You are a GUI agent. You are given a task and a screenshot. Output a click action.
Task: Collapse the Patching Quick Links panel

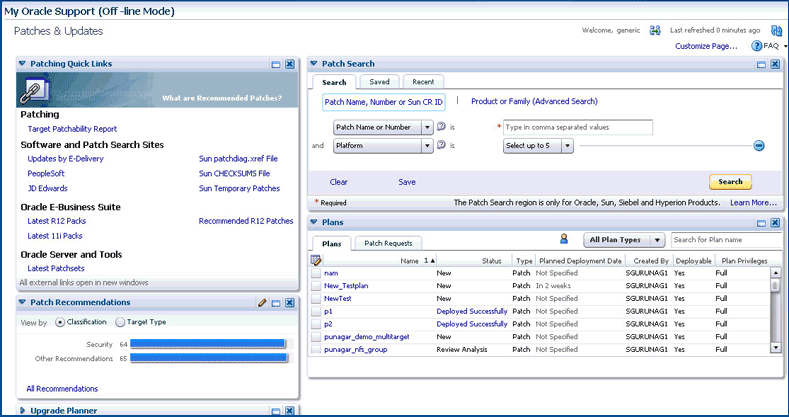[x=22, y=63]
